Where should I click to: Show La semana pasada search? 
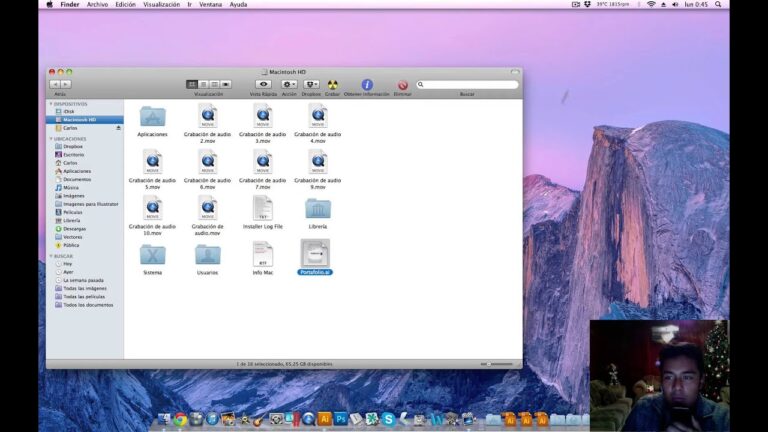click(x=84, y=280)
